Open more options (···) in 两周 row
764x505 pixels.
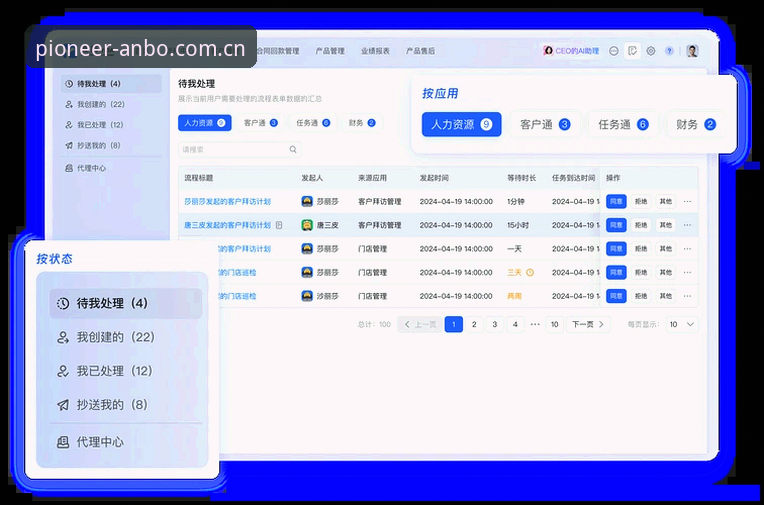click(x=688, y=296)
